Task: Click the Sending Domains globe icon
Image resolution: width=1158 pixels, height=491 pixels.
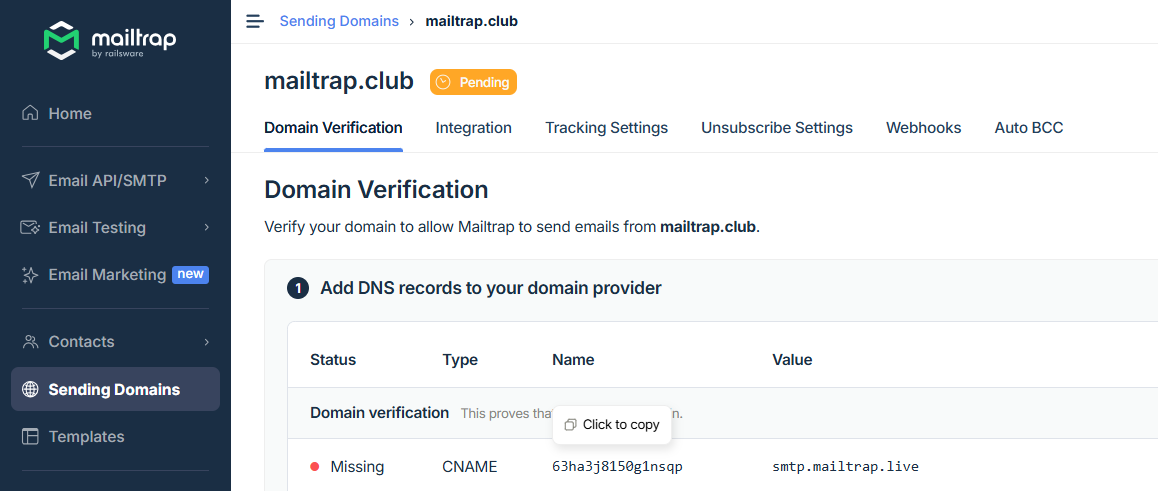Action: 31,390
